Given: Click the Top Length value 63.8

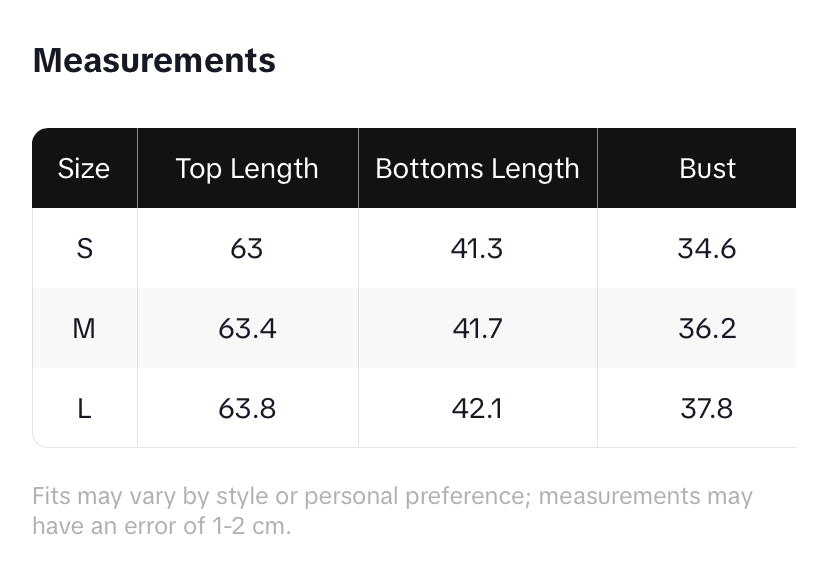Looking at the screenshot, I should (247, 408).
